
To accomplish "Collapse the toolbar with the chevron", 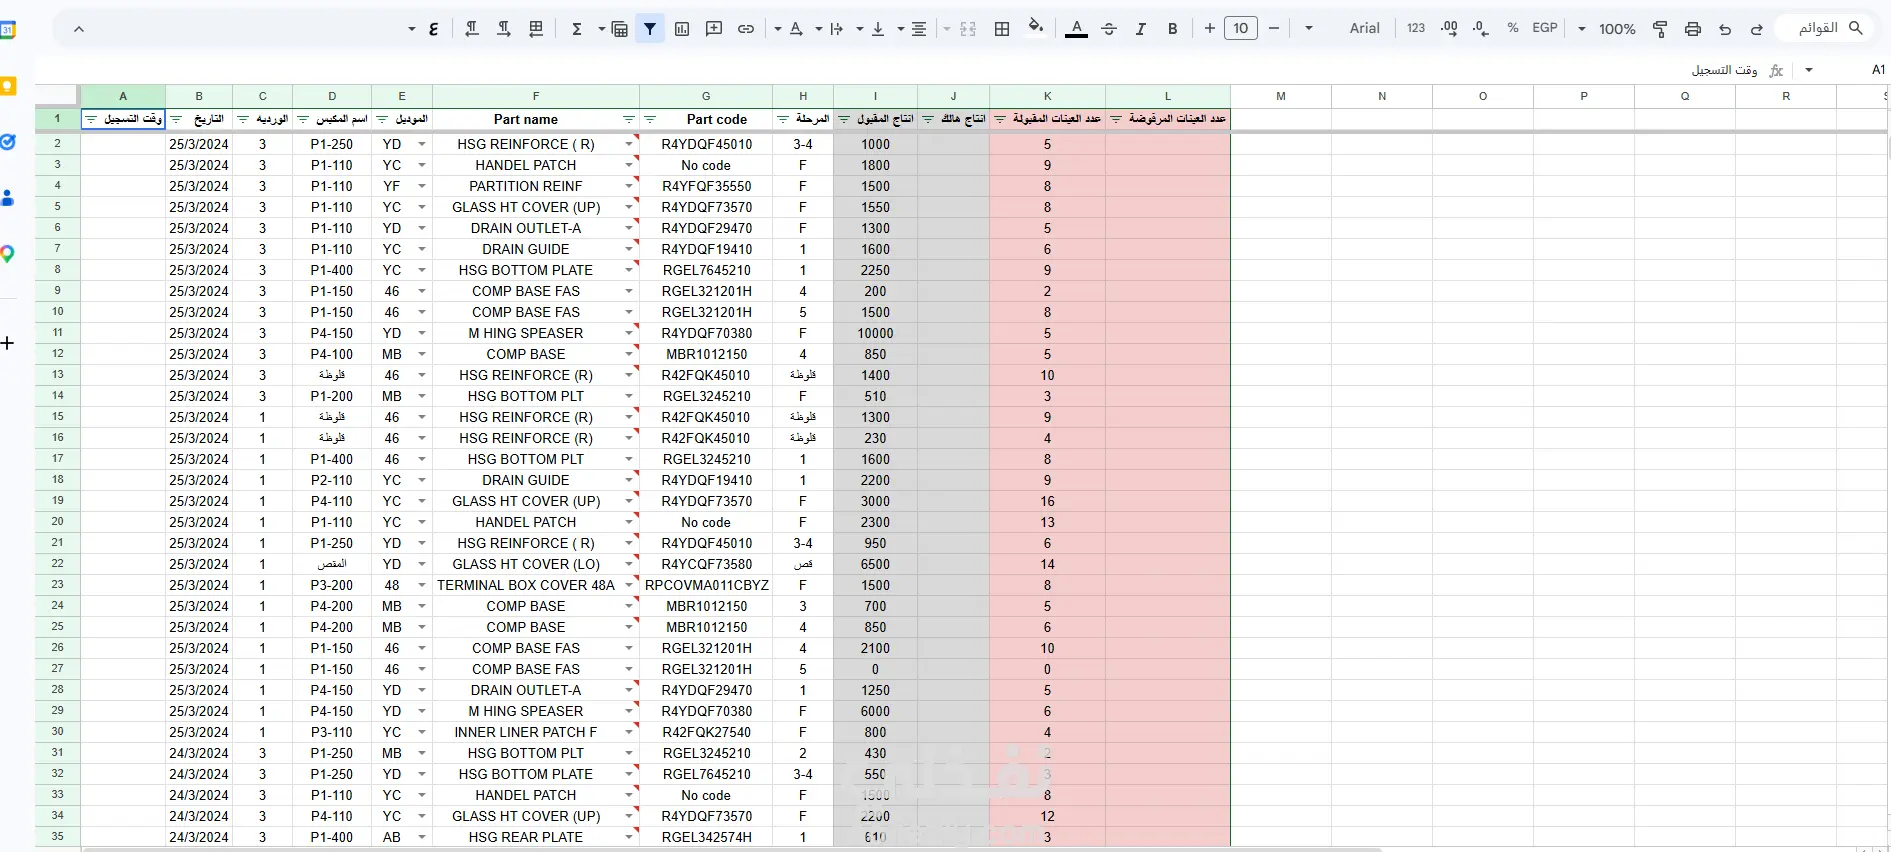I will [x=79, y=29].
